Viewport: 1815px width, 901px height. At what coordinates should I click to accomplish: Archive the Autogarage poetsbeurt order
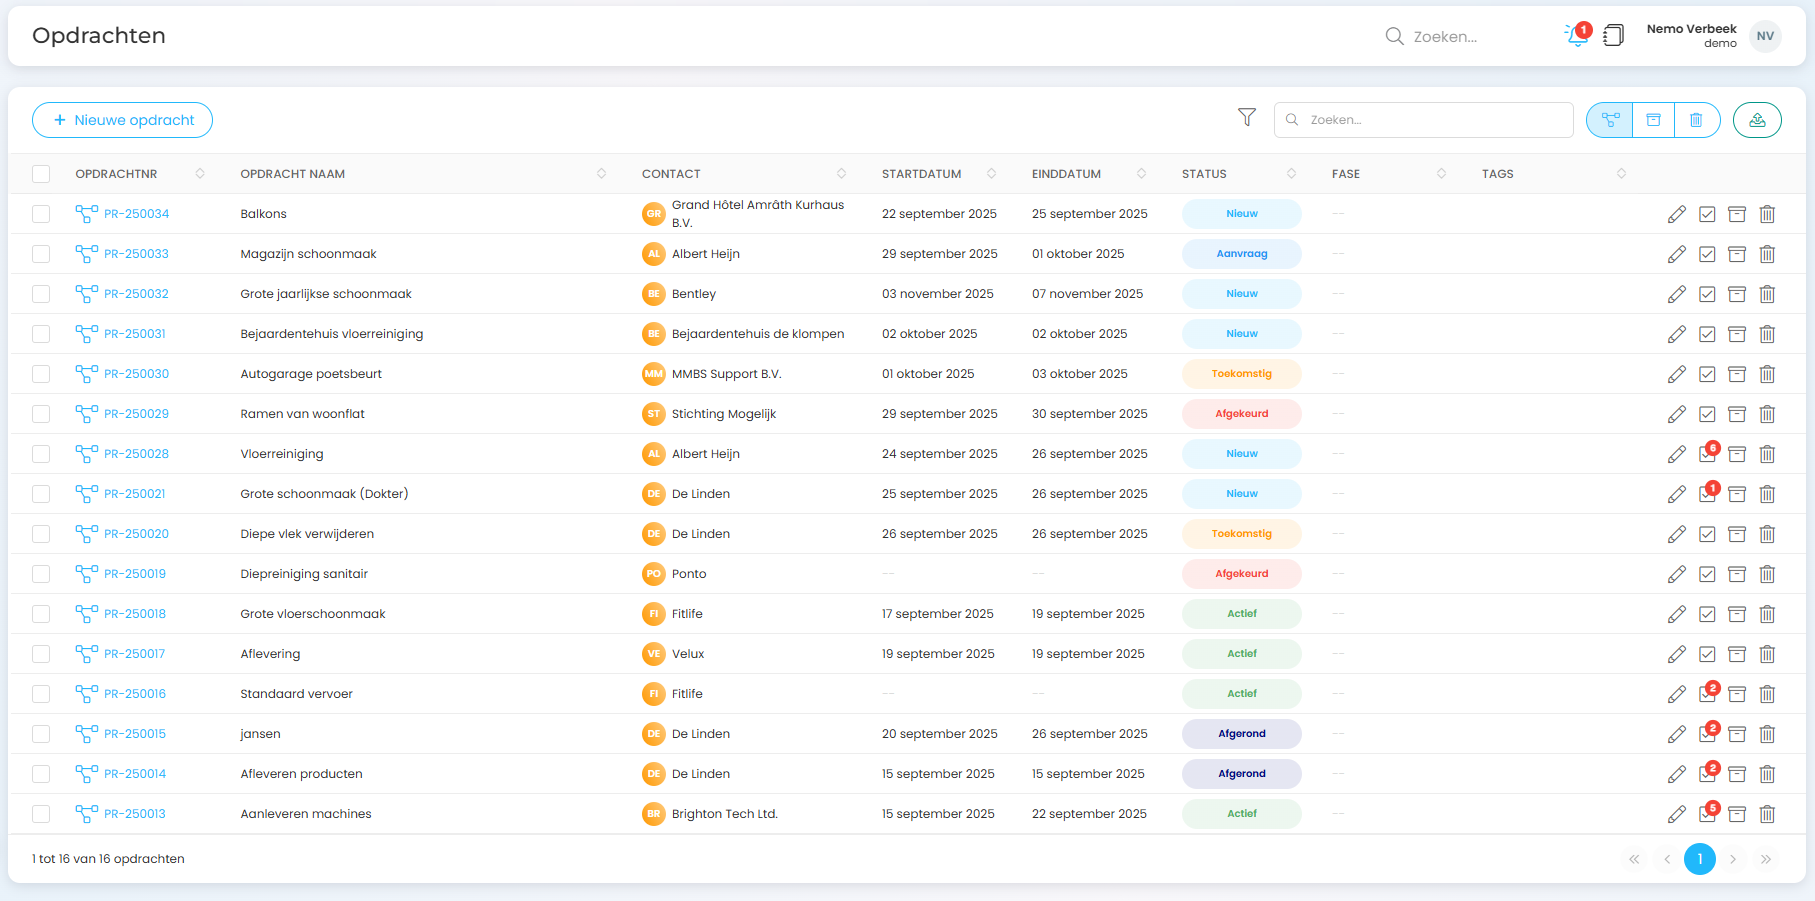click(1737, 374)
